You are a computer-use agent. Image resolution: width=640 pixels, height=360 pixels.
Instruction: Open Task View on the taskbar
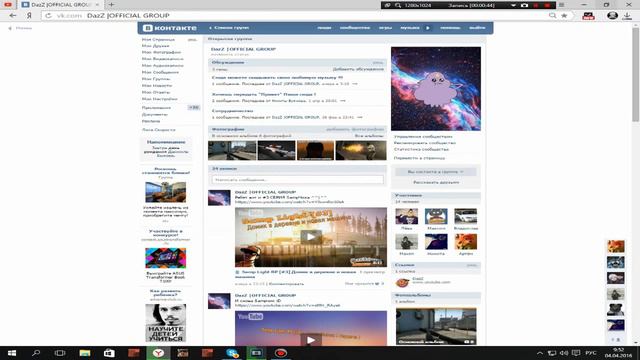60,353
